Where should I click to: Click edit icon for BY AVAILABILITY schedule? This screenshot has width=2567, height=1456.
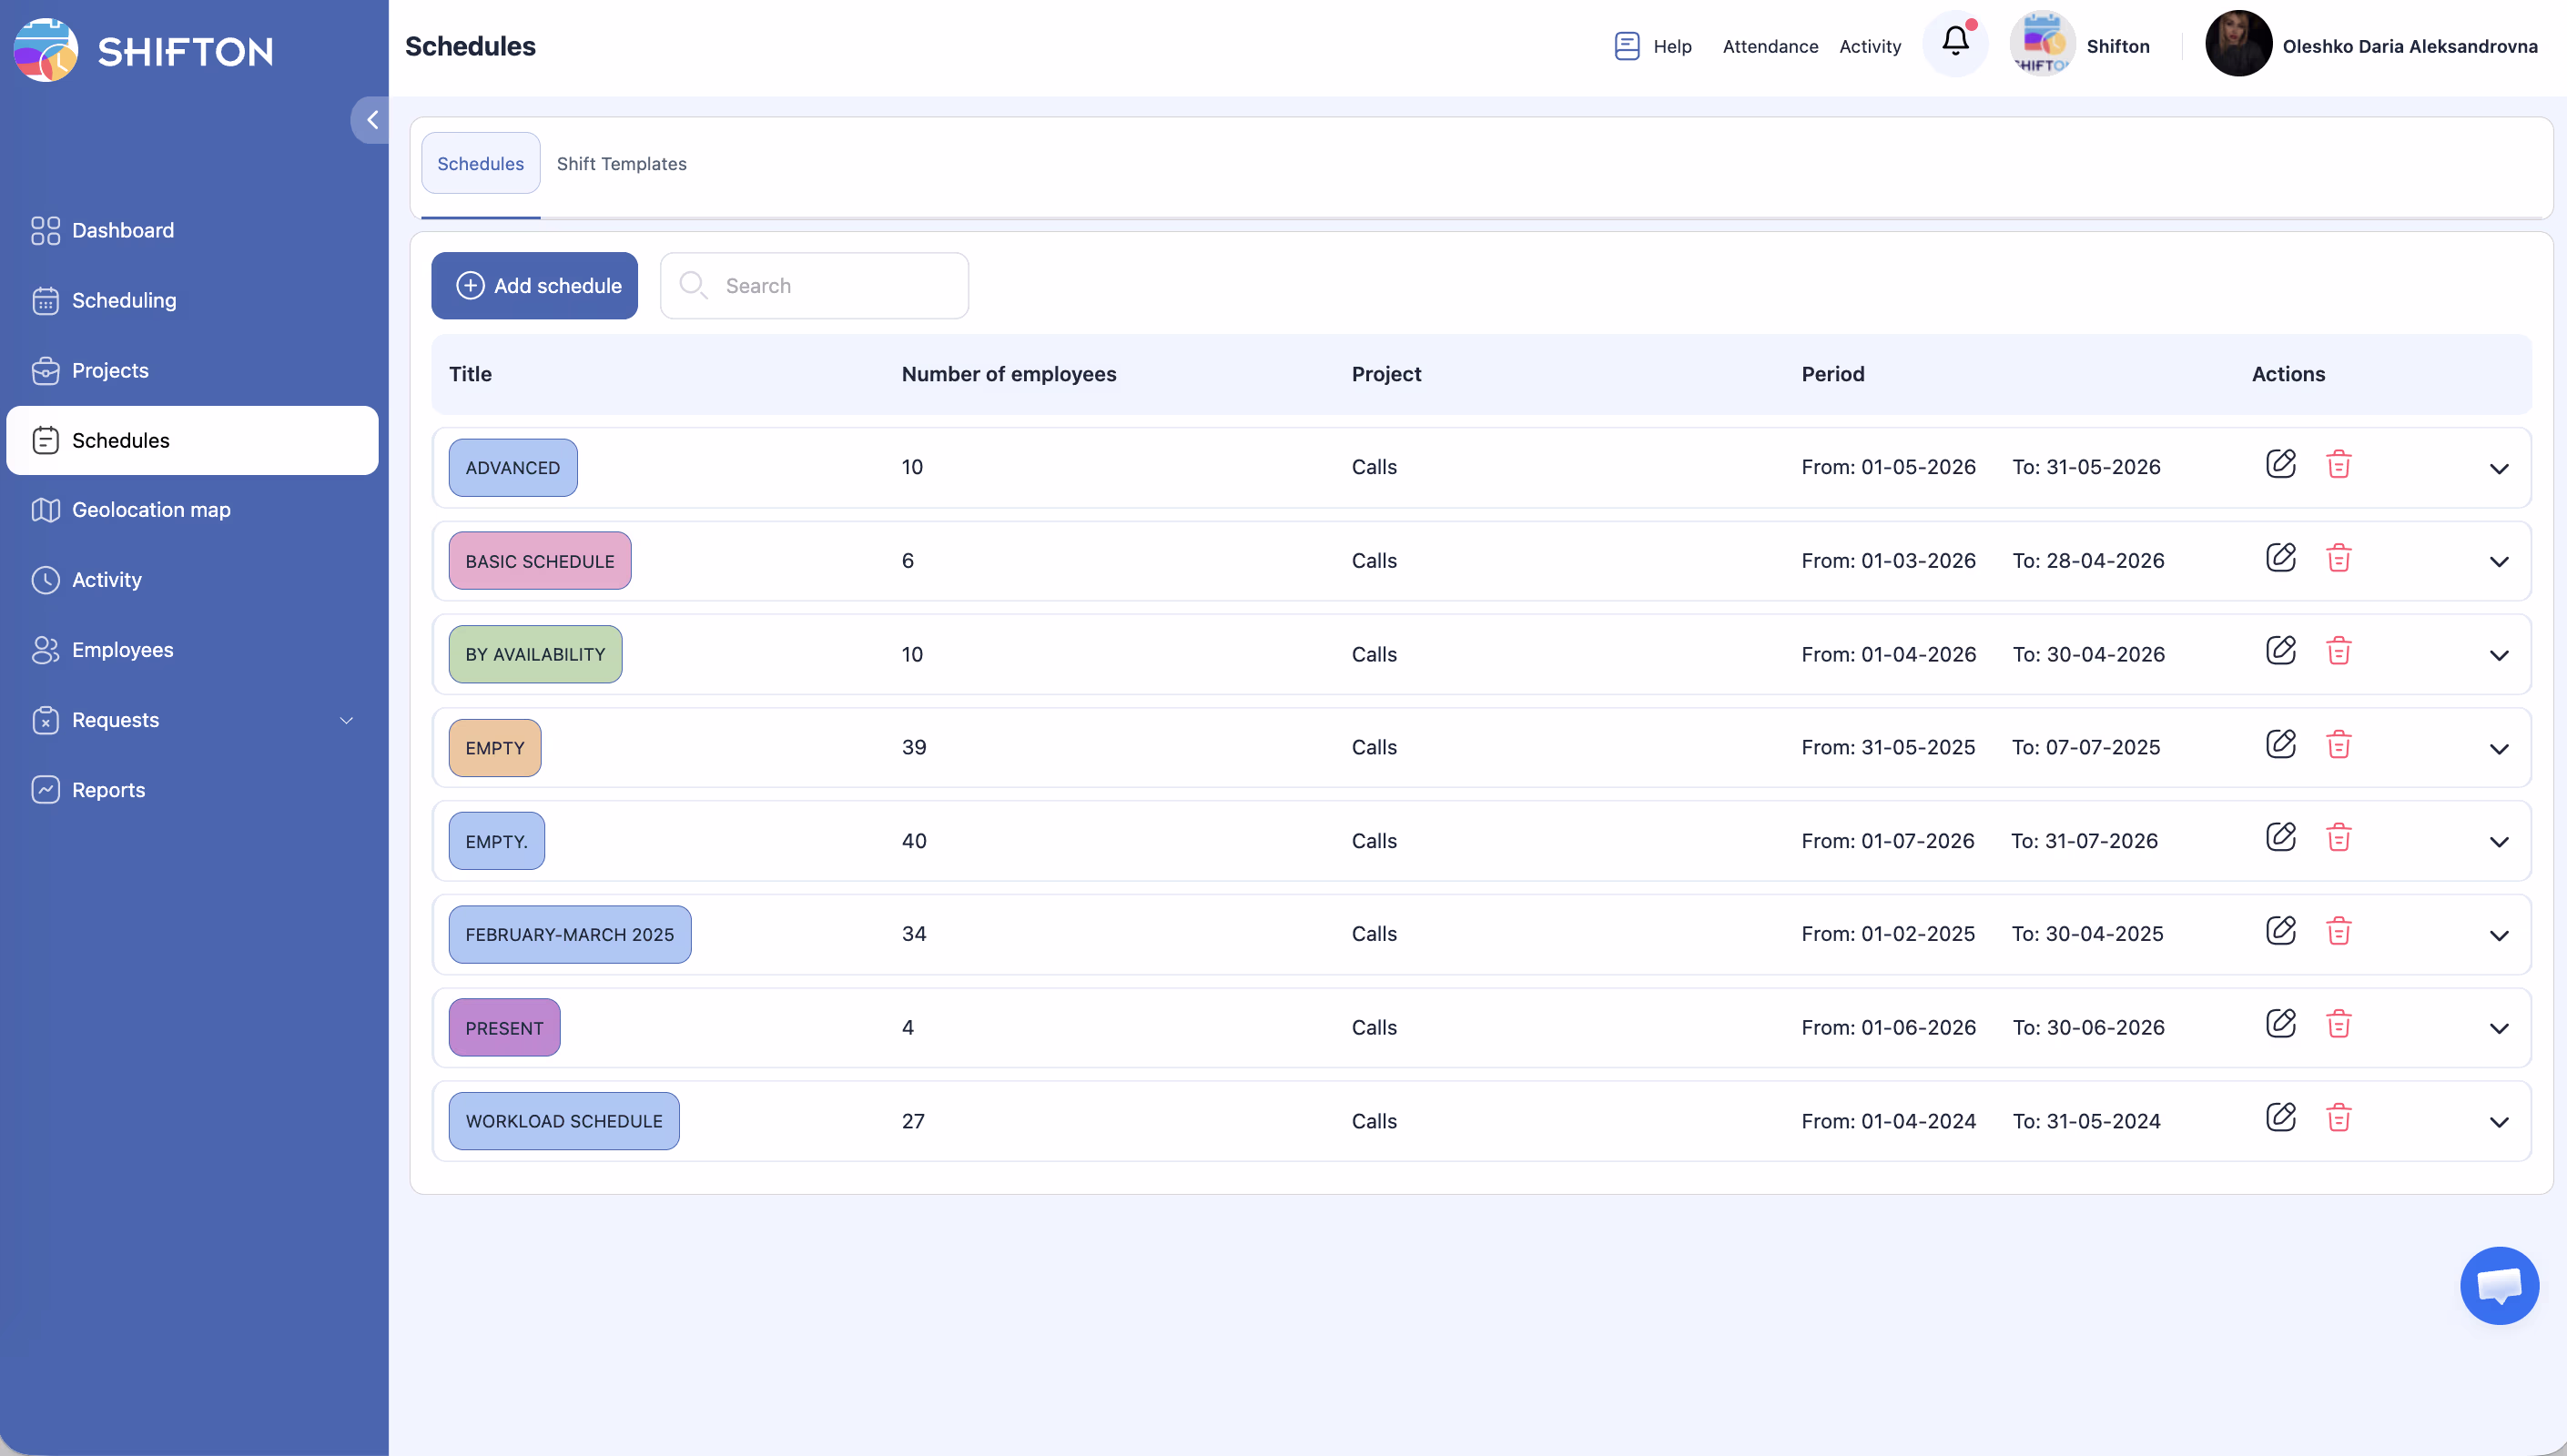[2280, 651]
